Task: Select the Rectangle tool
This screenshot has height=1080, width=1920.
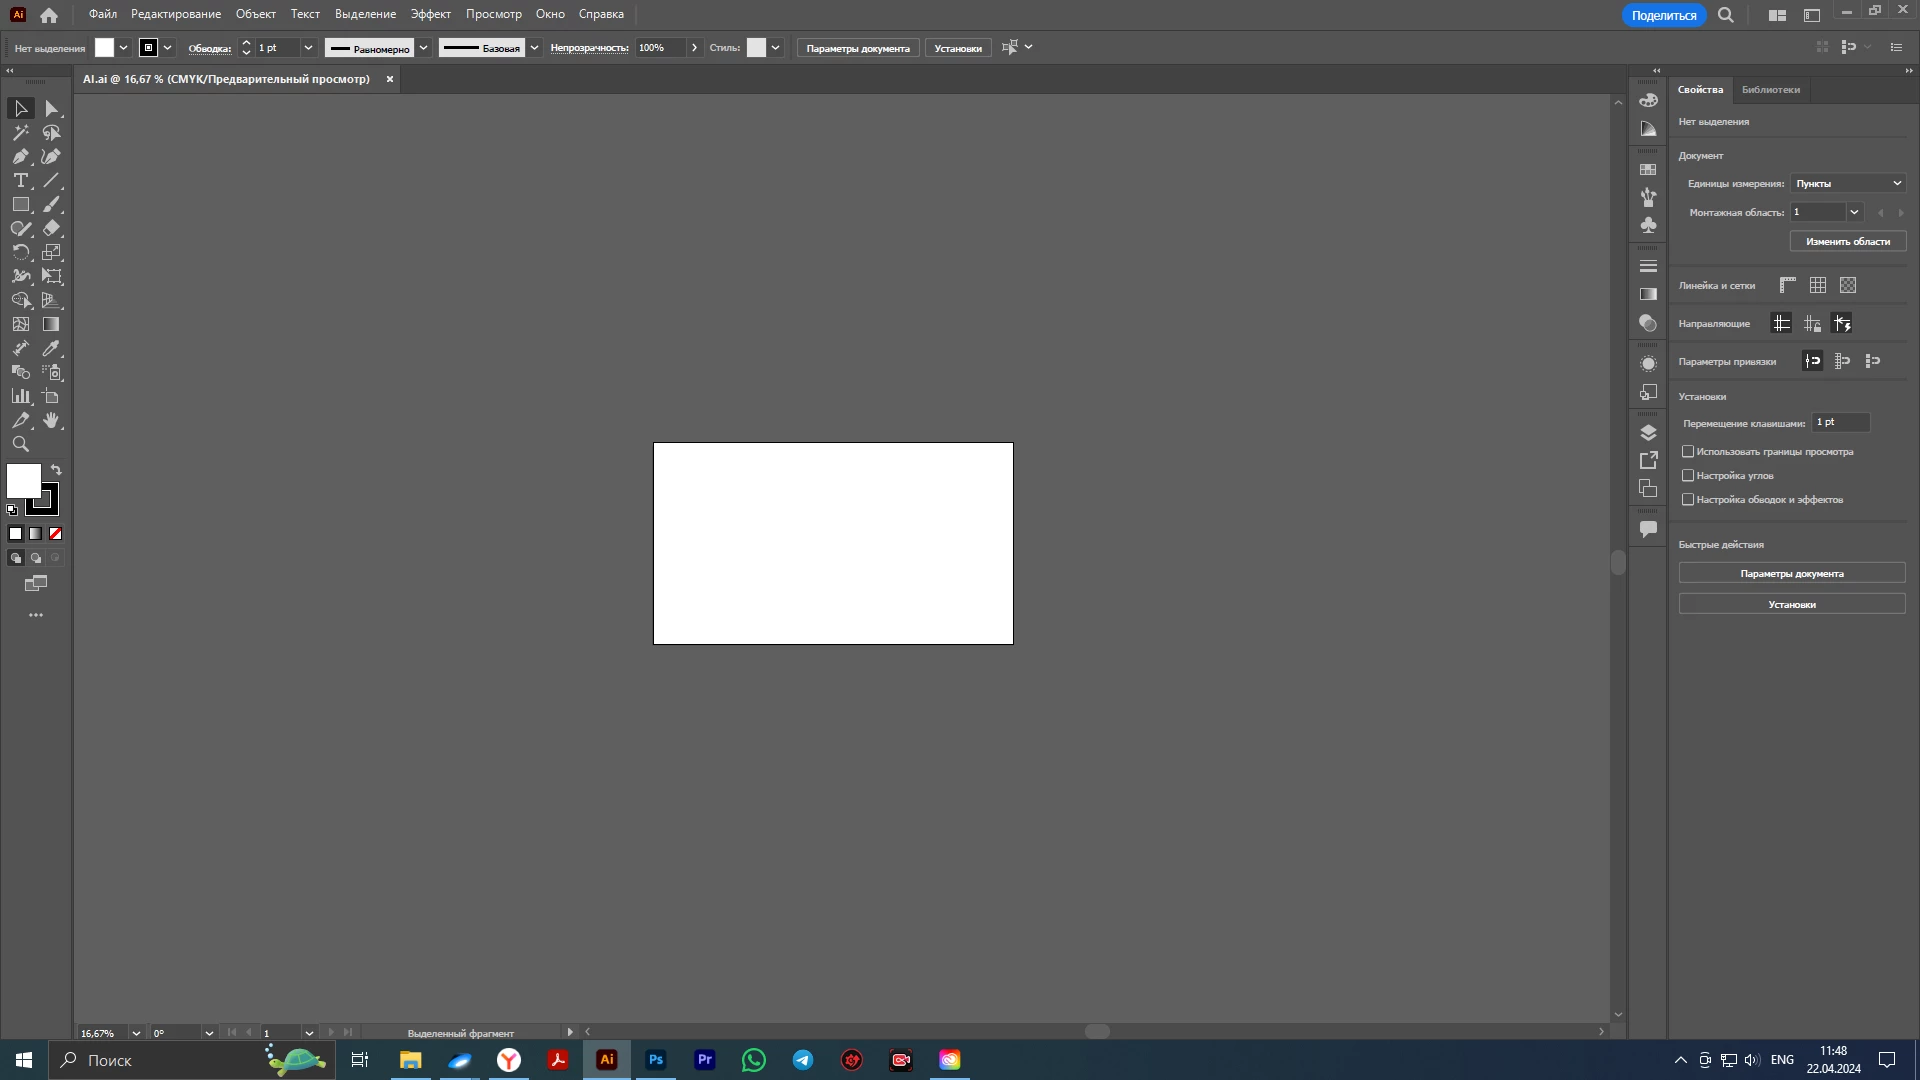Action: (x=20, y=205)
